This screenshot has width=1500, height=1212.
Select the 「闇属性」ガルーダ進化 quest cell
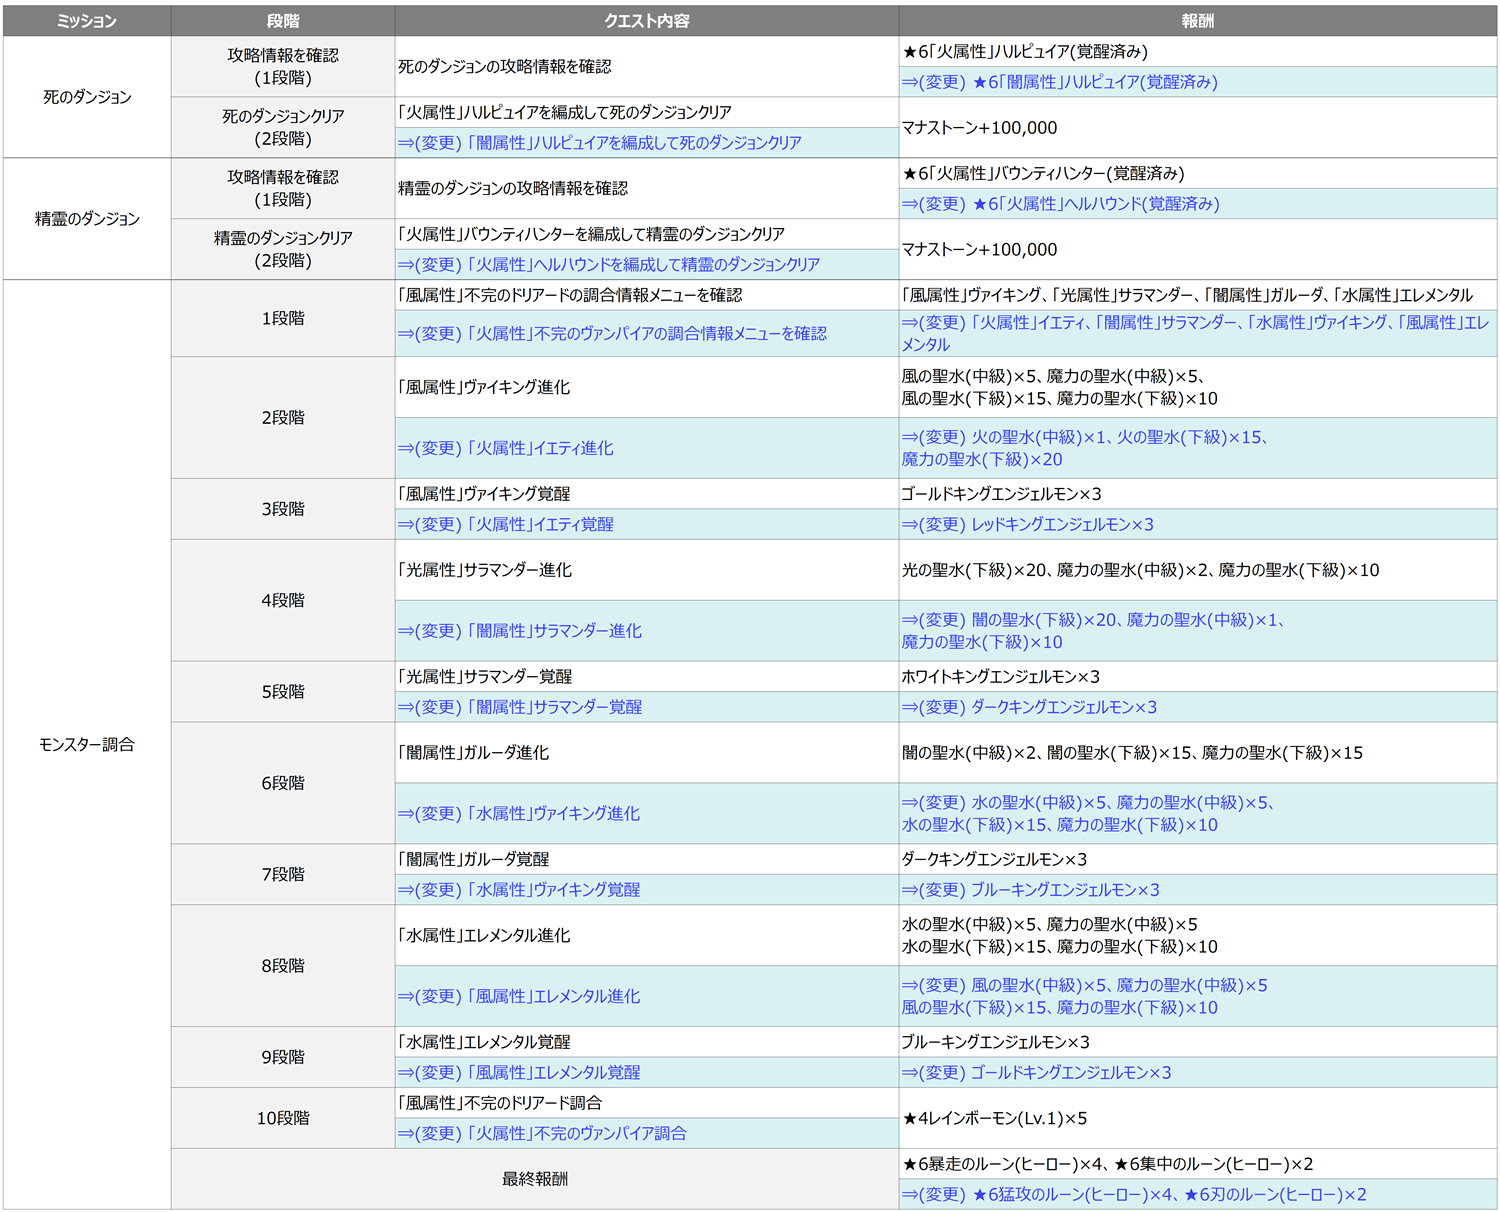(474, 753)
